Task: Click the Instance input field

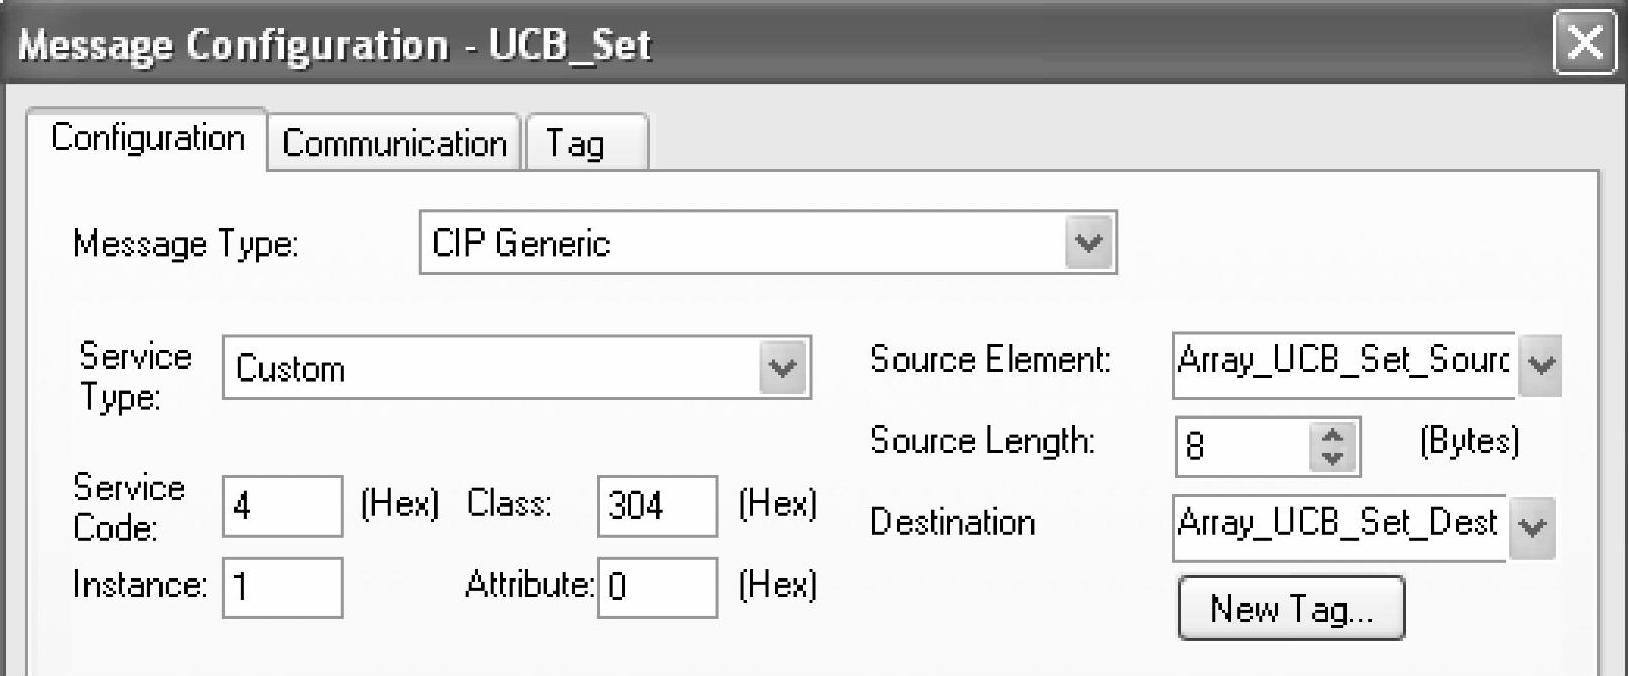Action: tap(282, 587)
